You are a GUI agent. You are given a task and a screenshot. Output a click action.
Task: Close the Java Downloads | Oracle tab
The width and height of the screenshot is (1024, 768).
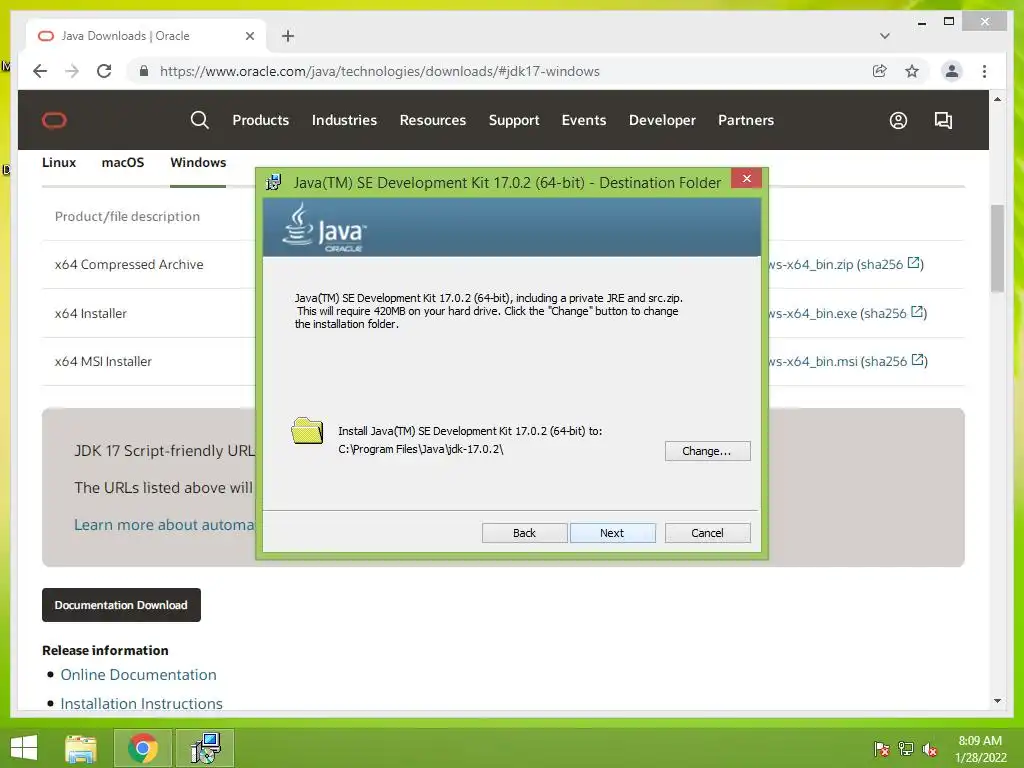point(249,36)
